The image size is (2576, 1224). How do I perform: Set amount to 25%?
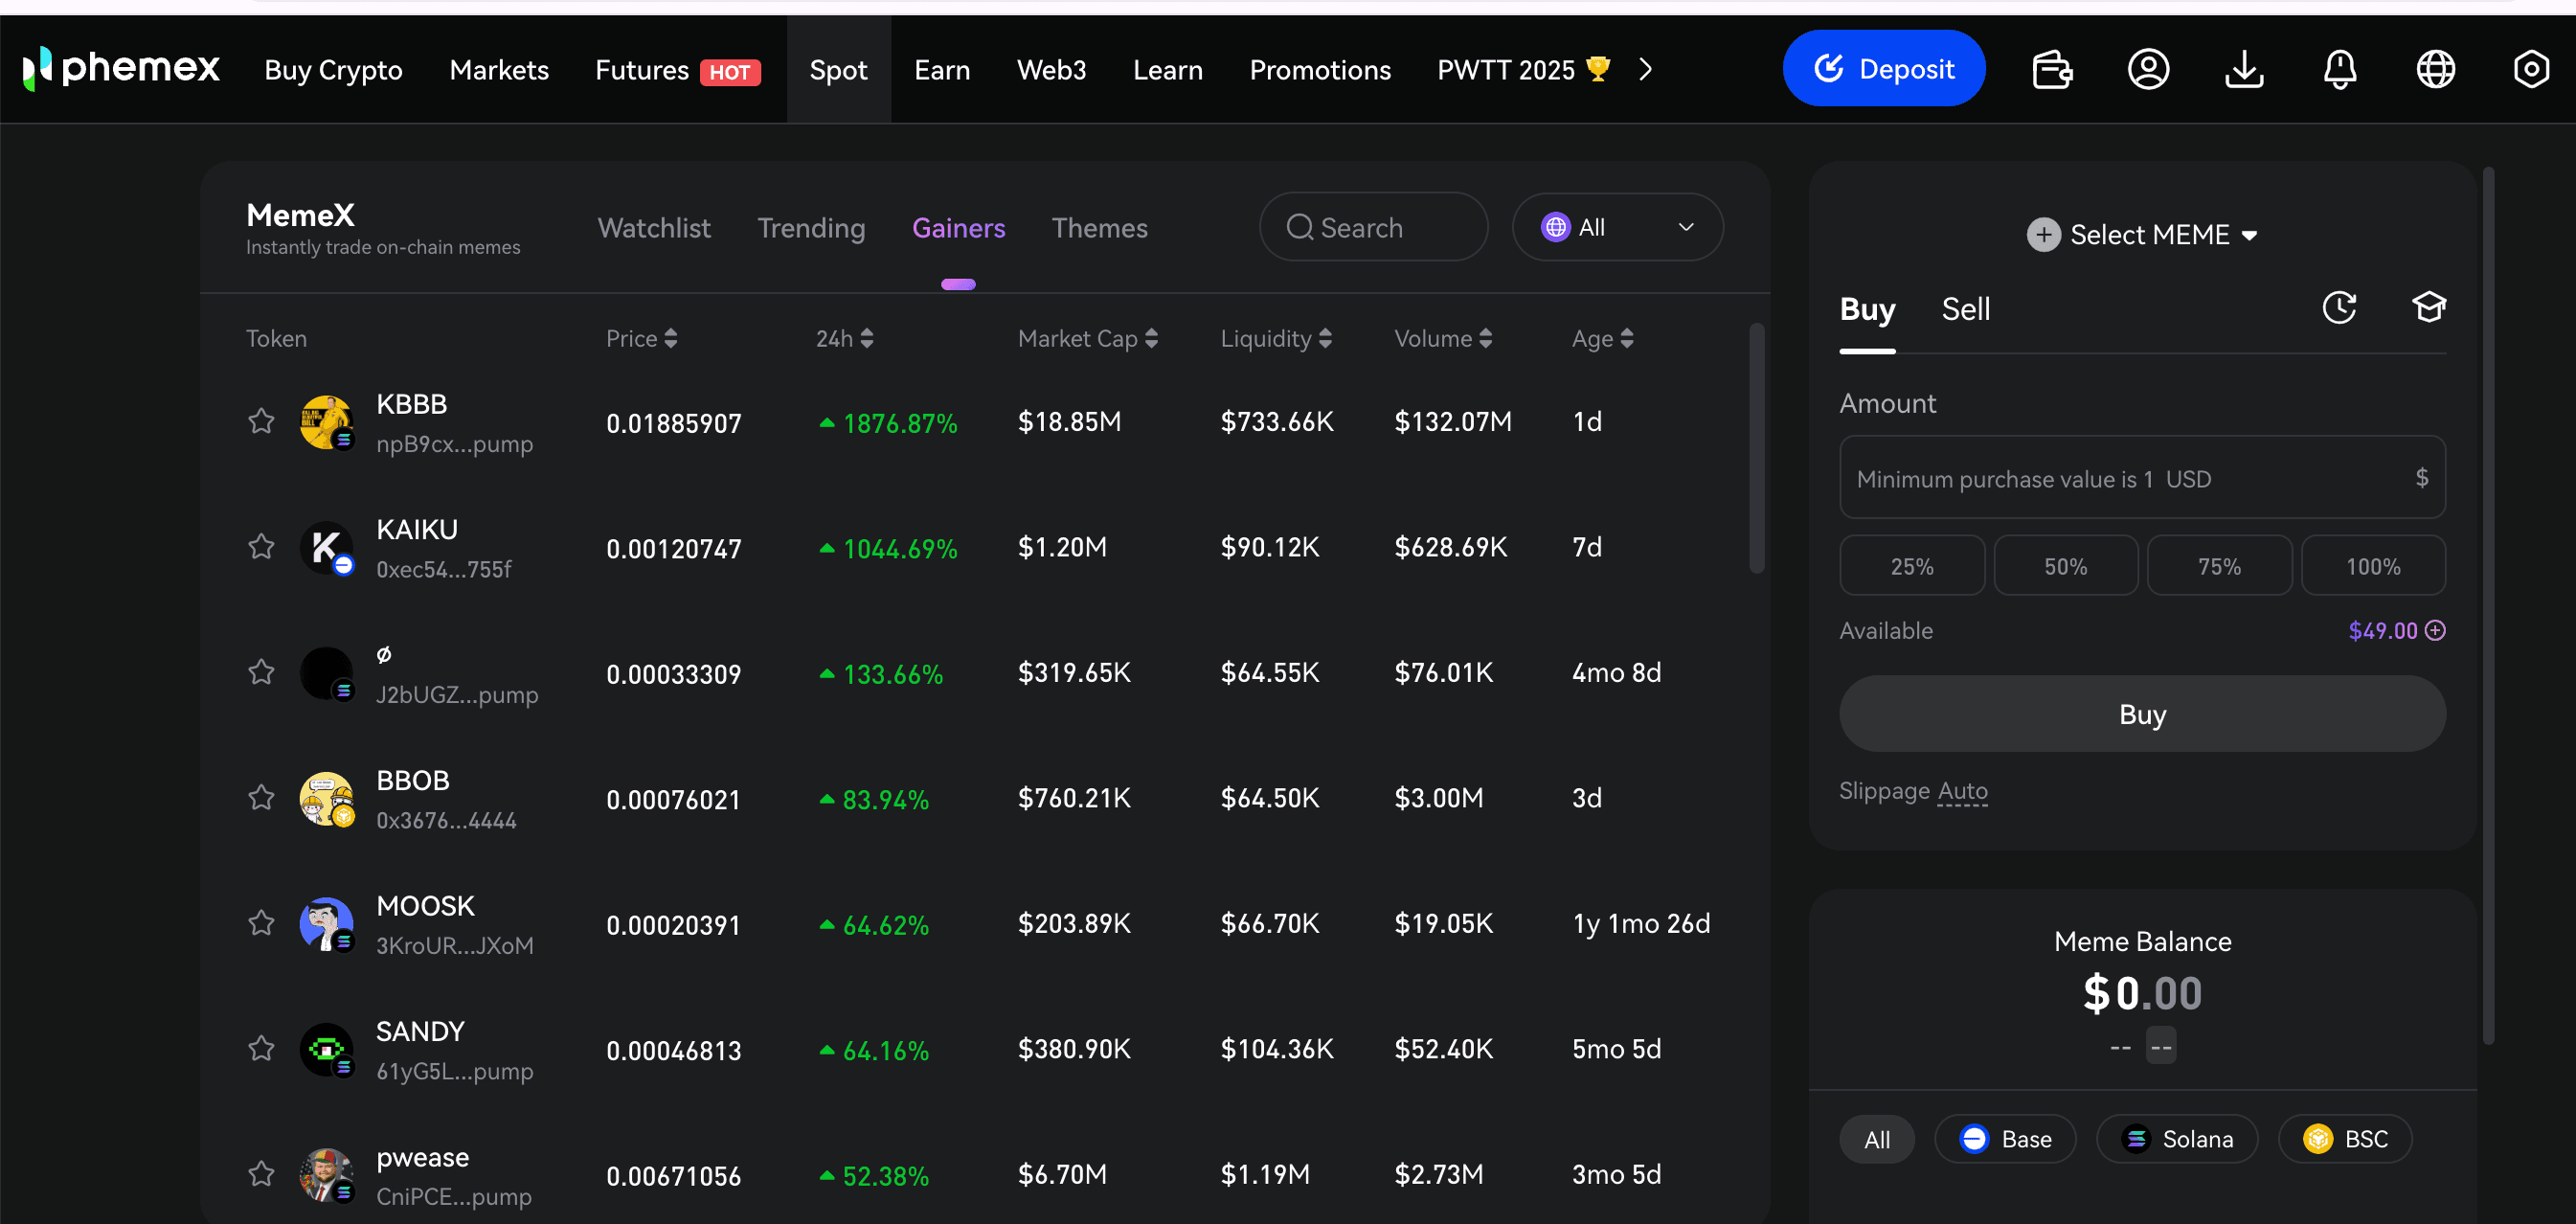click(x=1911, y=566)
